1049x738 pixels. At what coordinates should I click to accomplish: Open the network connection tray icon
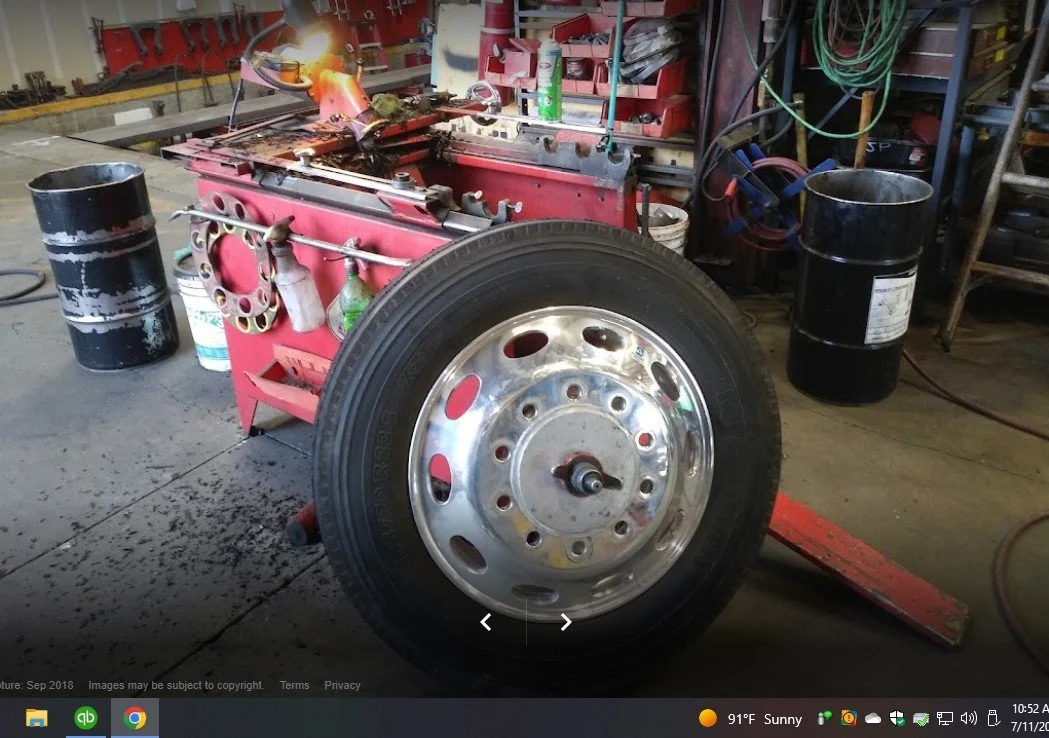click(x=945, y=719)
